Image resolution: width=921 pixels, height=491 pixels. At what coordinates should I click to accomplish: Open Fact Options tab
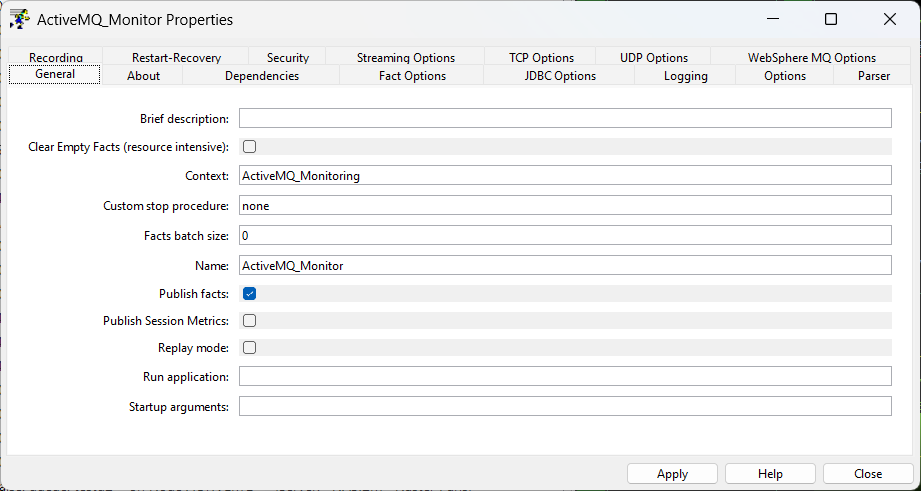click(x=412, y=76)
